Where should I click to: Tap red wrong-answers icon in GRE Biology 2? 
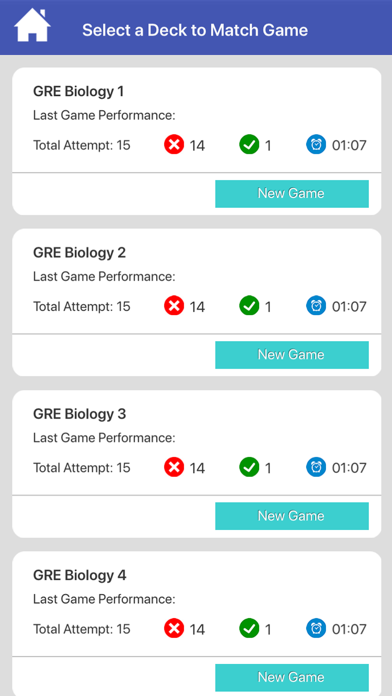(174, 306)
